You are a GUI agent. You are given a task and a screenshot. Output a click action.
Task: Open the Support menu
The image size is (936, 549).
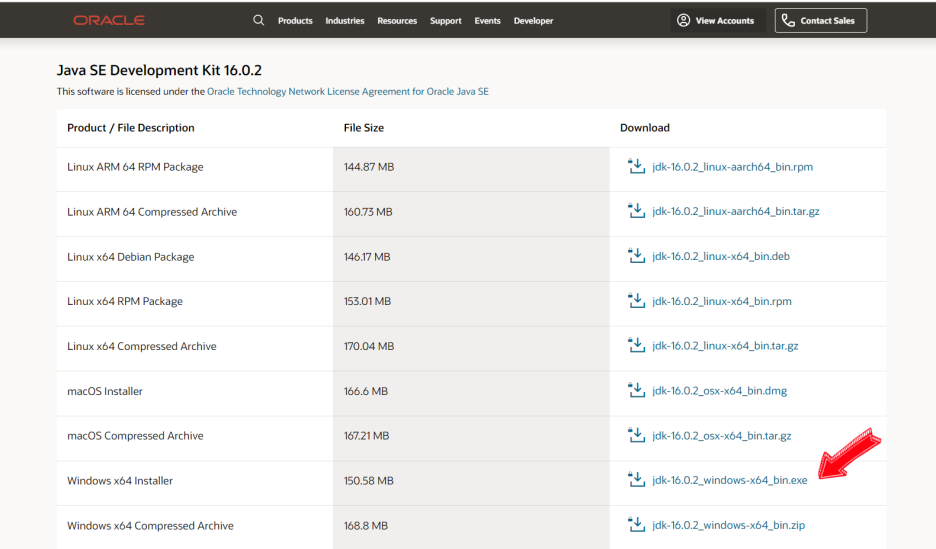coord(446,21)
